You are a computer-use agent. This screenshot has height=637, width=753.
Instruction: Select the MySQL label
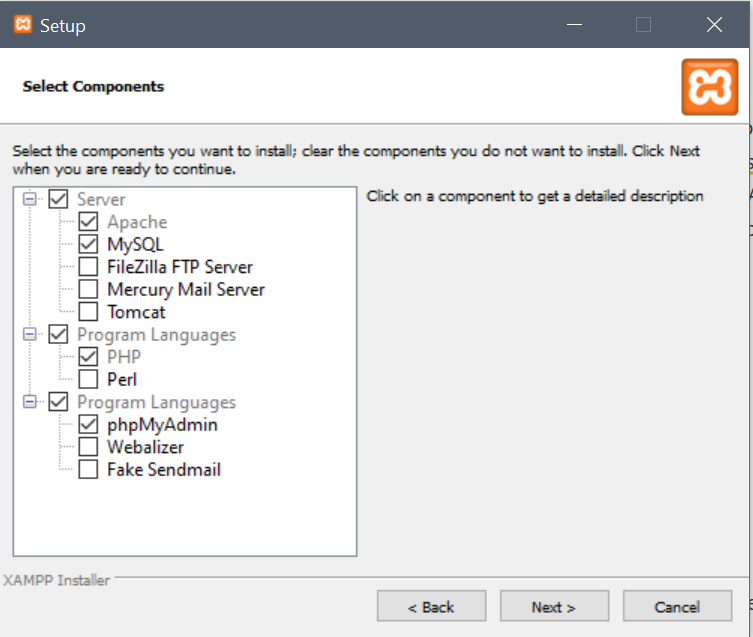pos(135,245)
